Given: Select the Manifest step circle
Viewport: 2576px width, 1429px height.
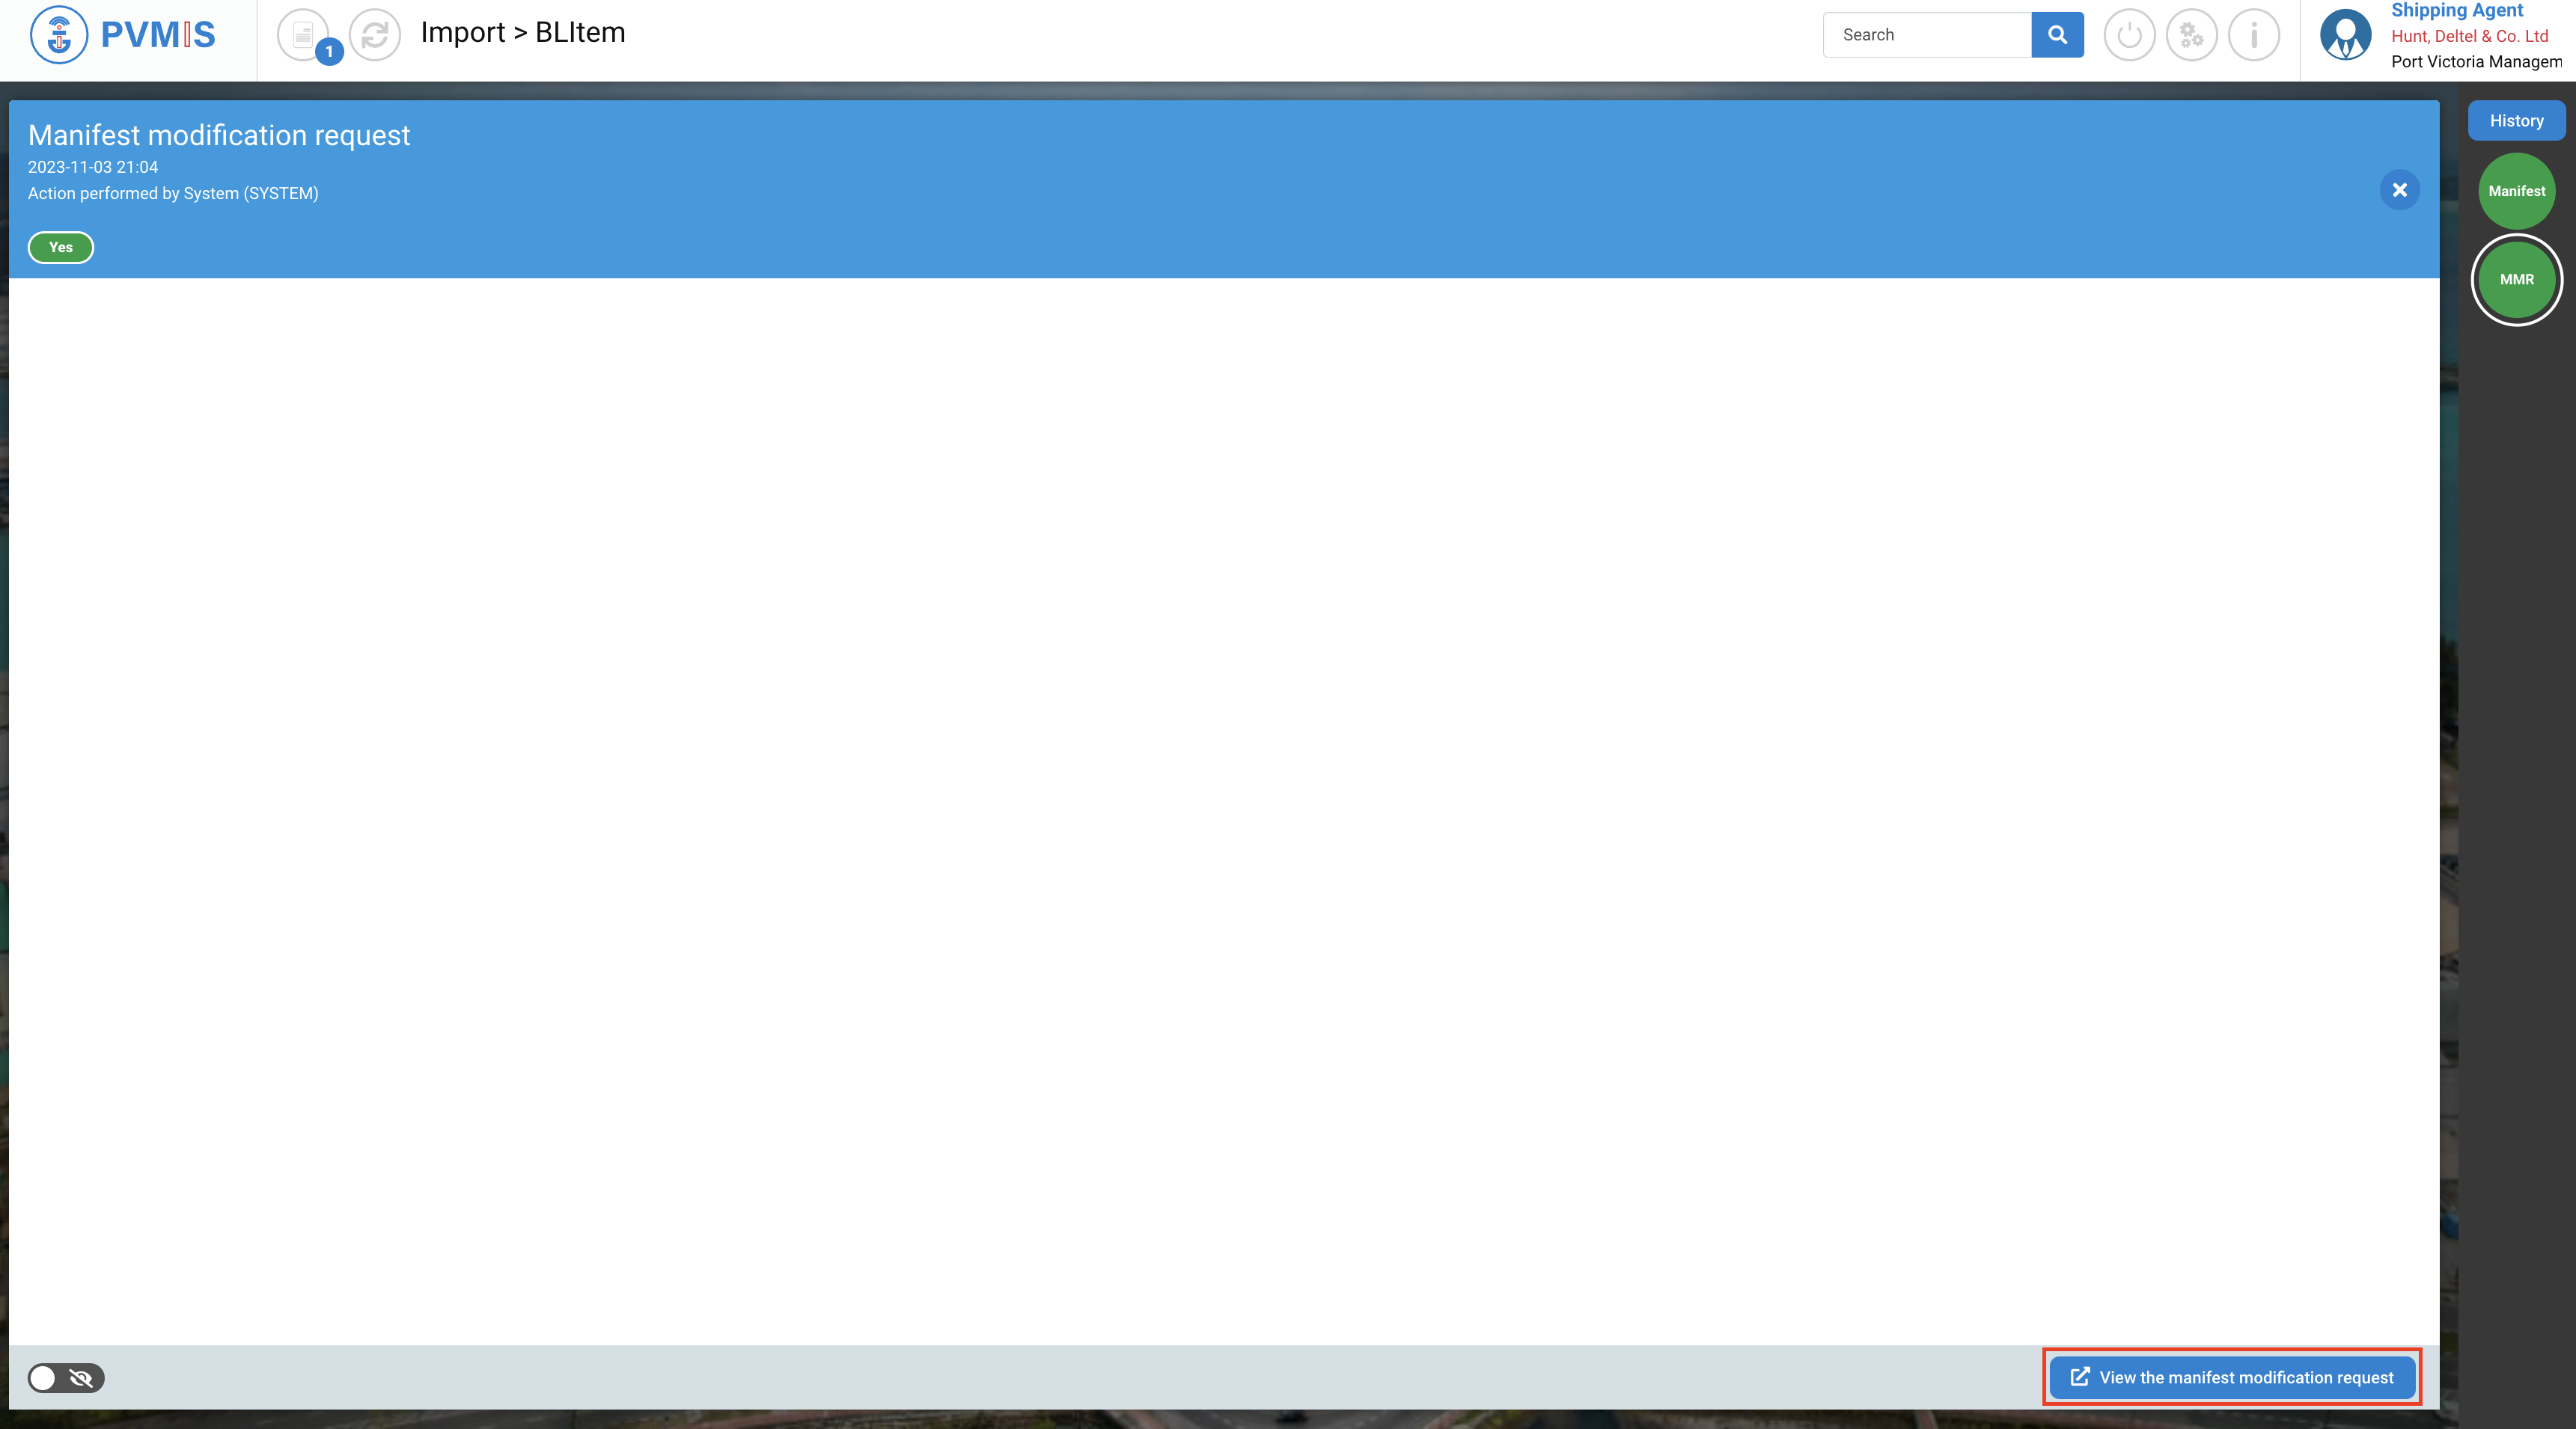Looking at the screenshot, I should pyautogui.click(x=2516, y=191).
